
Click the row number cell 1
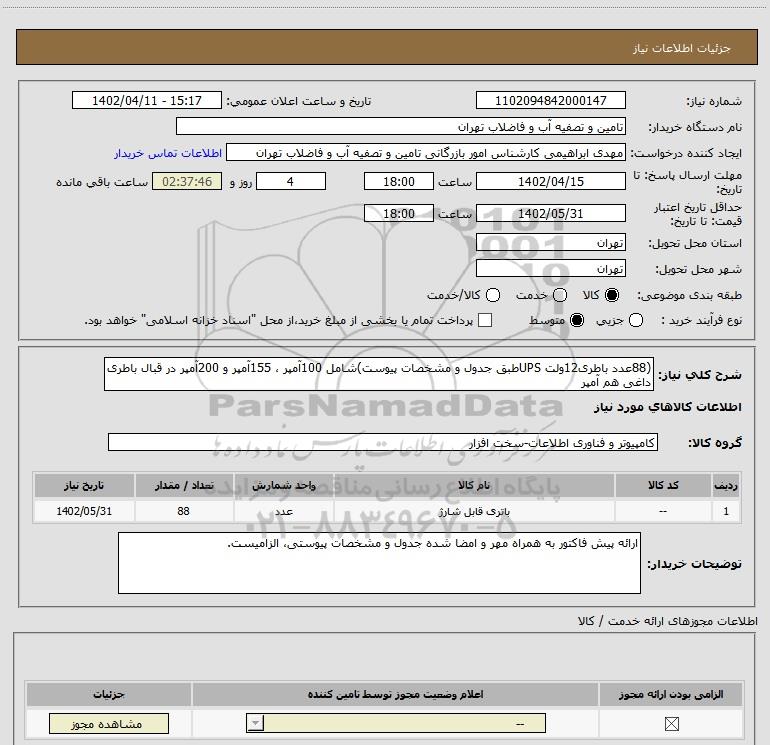click(726, 511)
